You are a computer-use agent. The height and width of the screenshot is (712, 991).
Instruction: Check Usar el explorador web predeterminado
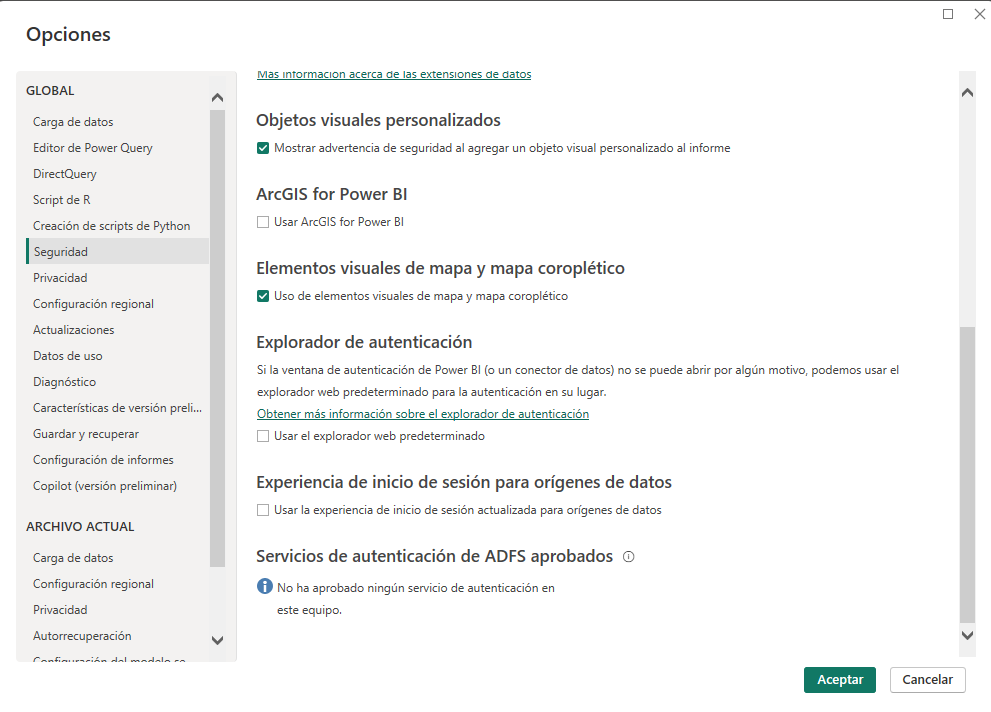pos(263,436)
